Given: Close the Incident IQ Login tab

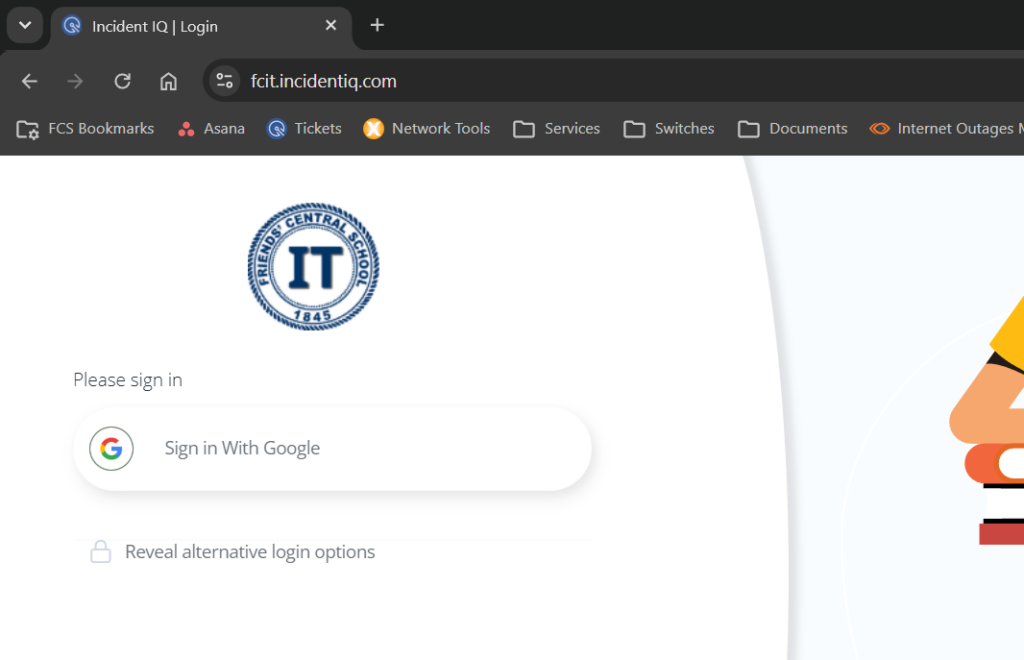Looking at the screenshot, I should click(330, 25).
